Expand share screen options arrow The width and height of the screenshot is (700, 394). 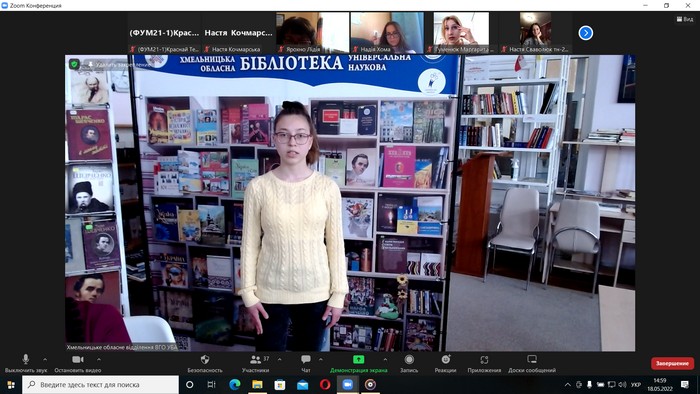385,359
